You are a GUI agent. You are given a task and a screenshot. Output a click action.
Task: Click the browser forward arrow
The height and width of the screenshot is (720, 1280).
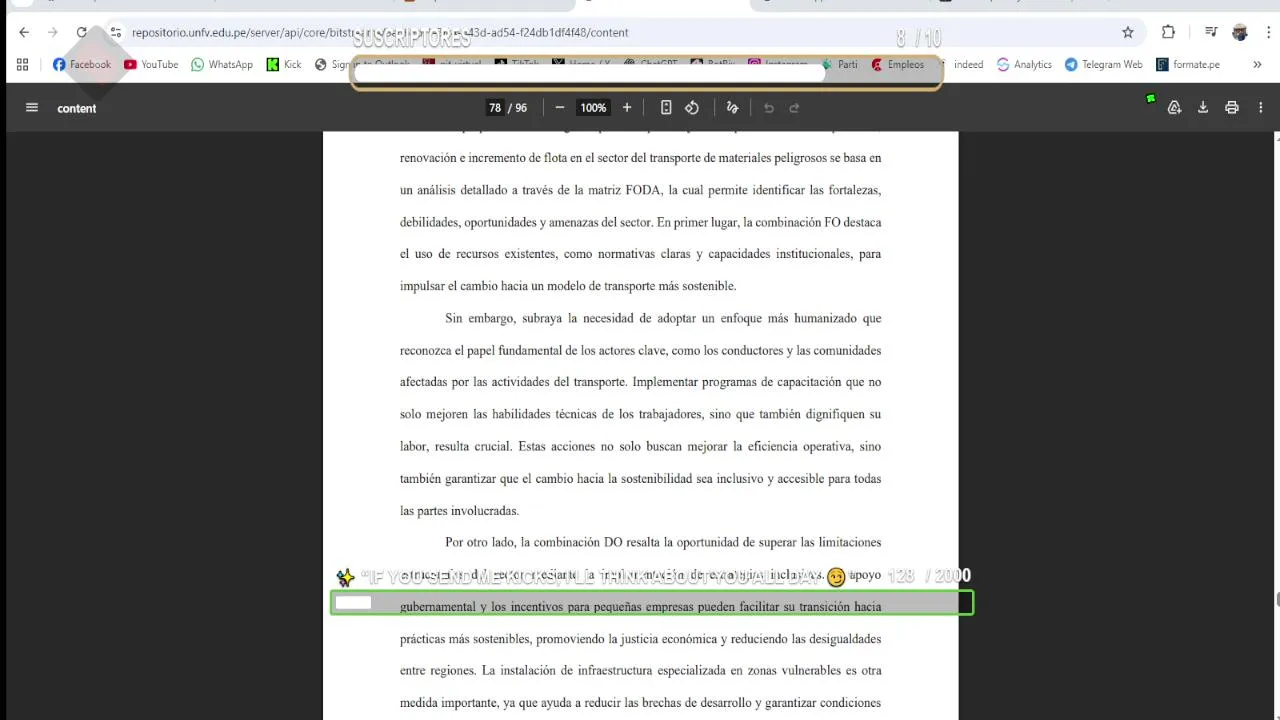(x=53, y=32)
